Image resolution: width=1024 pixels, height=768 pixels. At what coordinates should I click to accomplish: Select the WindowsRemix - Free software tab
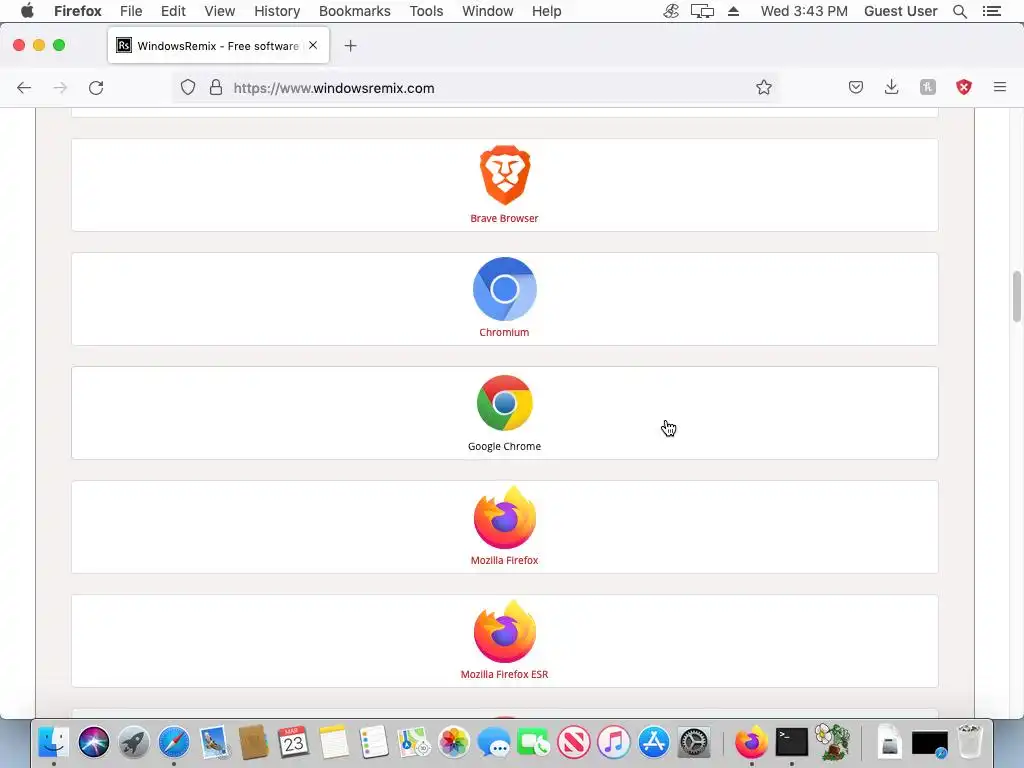[x=218, y=45]
